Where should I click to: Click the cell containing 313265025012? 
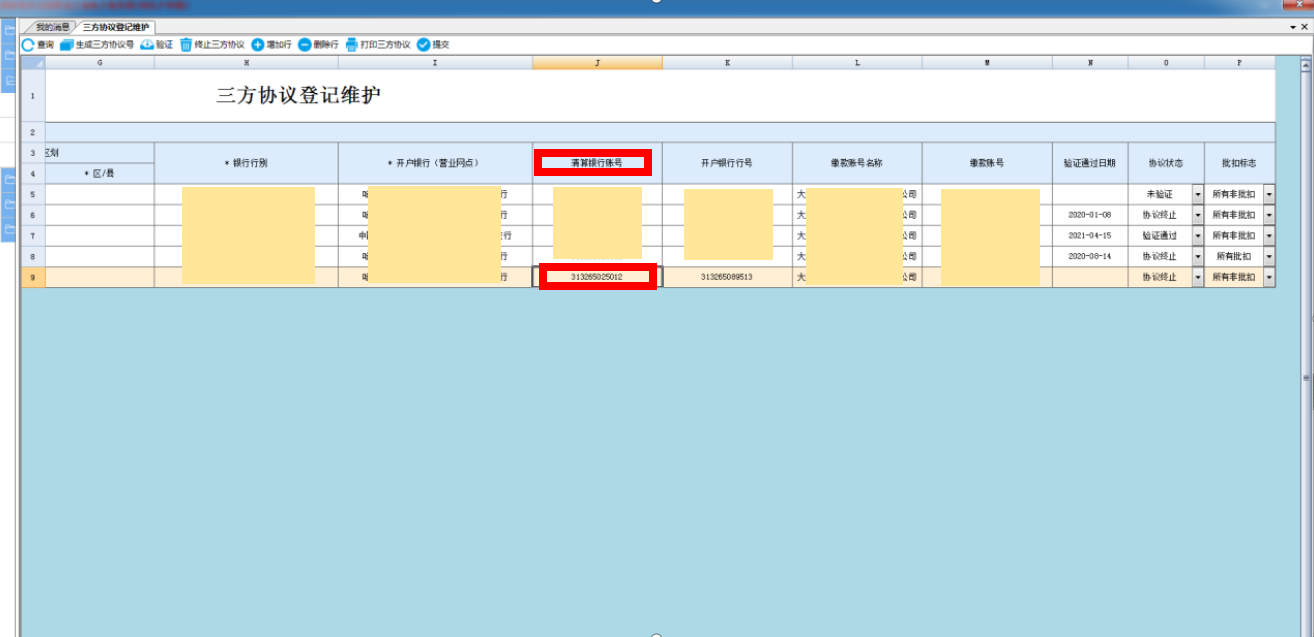point(597,277)
